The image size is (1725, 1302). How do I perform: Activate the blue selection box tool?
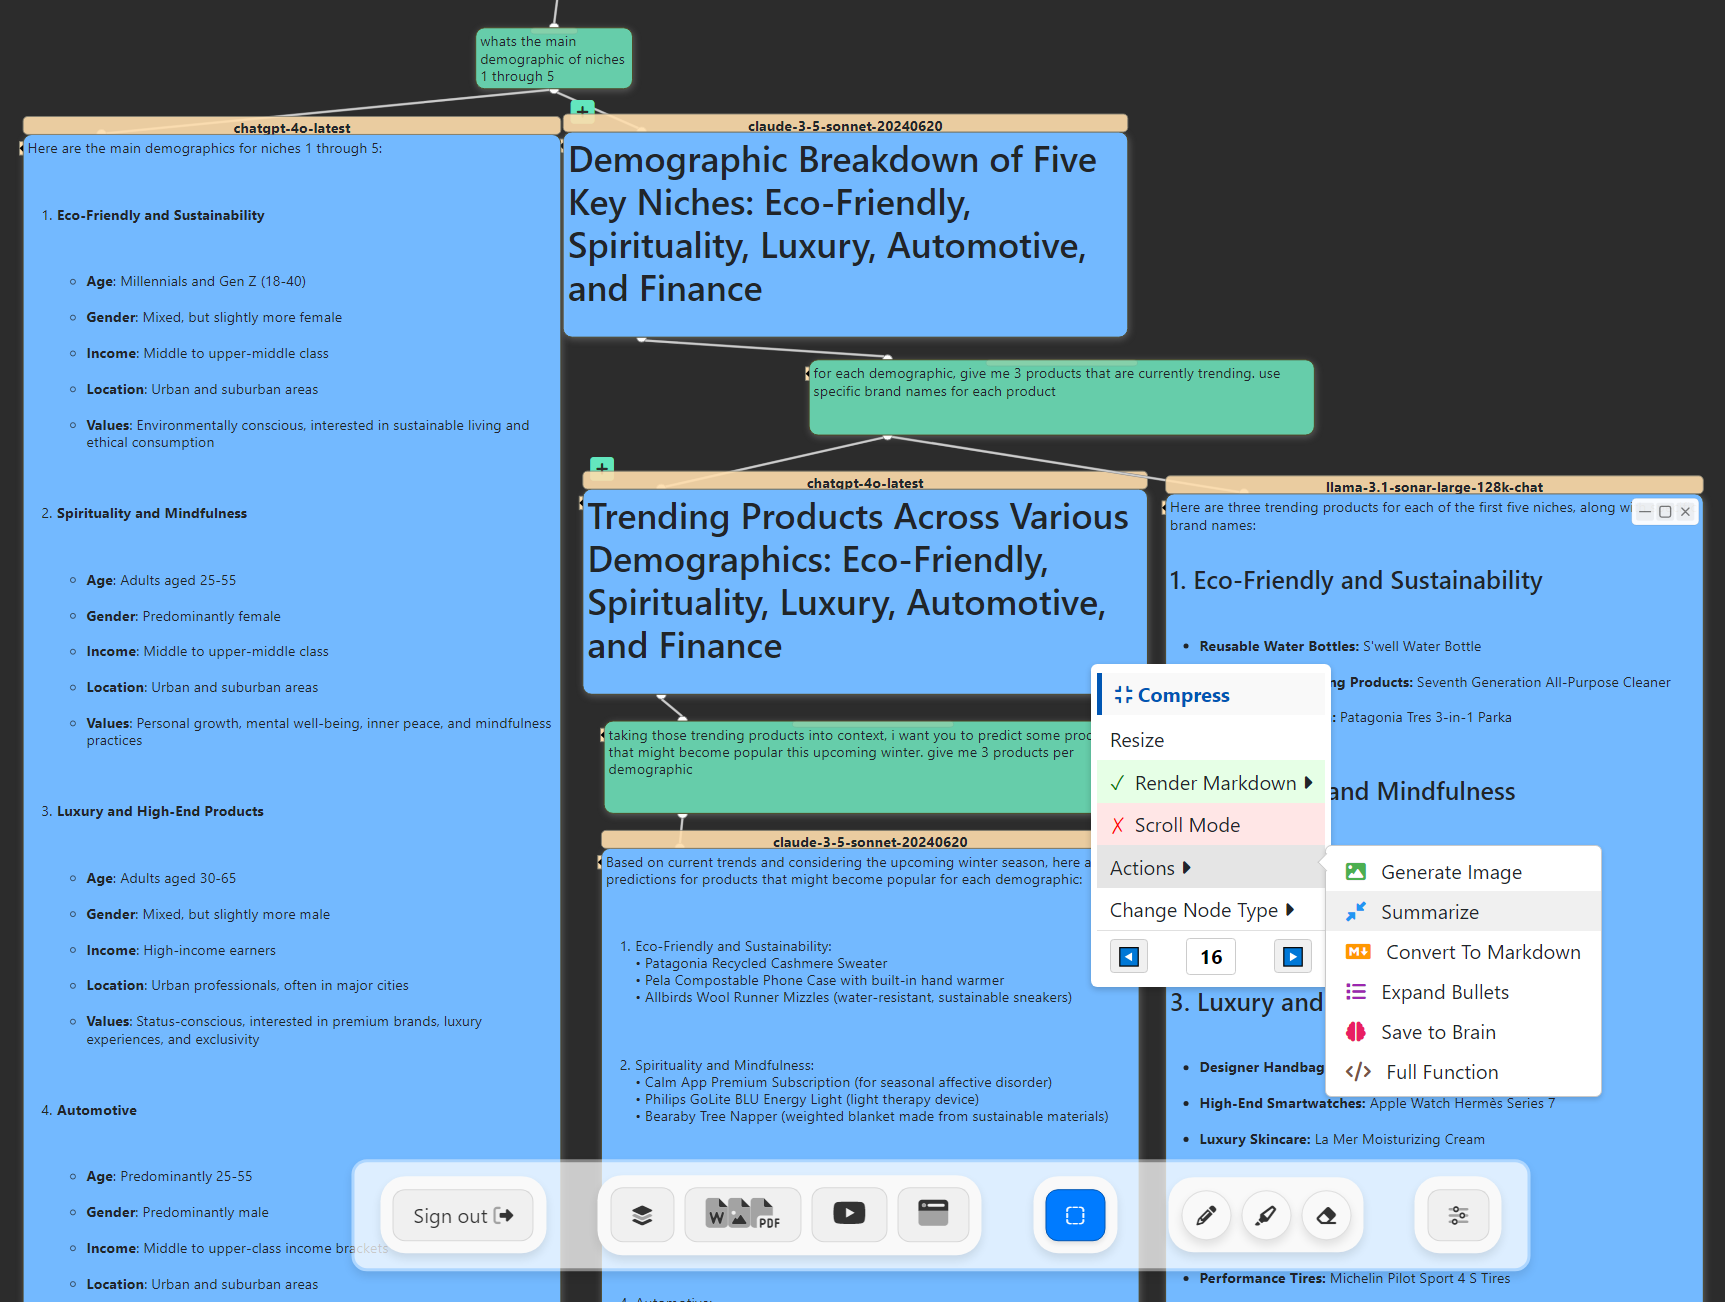pos(1075,1215)
